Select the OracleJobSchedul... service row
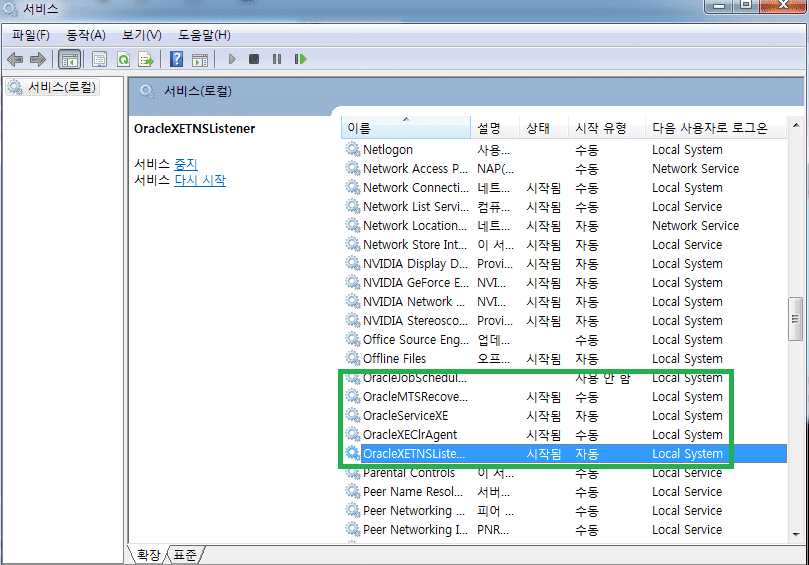This screenshot has height=565, width=809. [563, 378]
